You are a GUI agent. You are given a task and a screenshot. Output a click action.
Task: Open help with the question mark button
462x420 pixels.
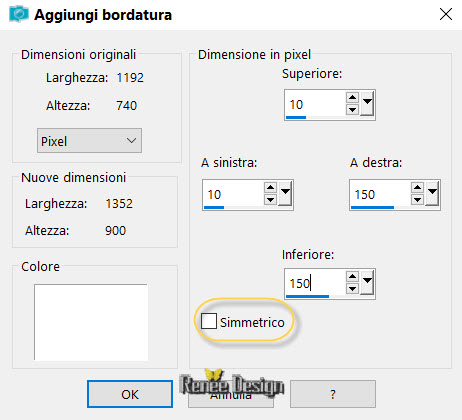(x=333, y=394)
